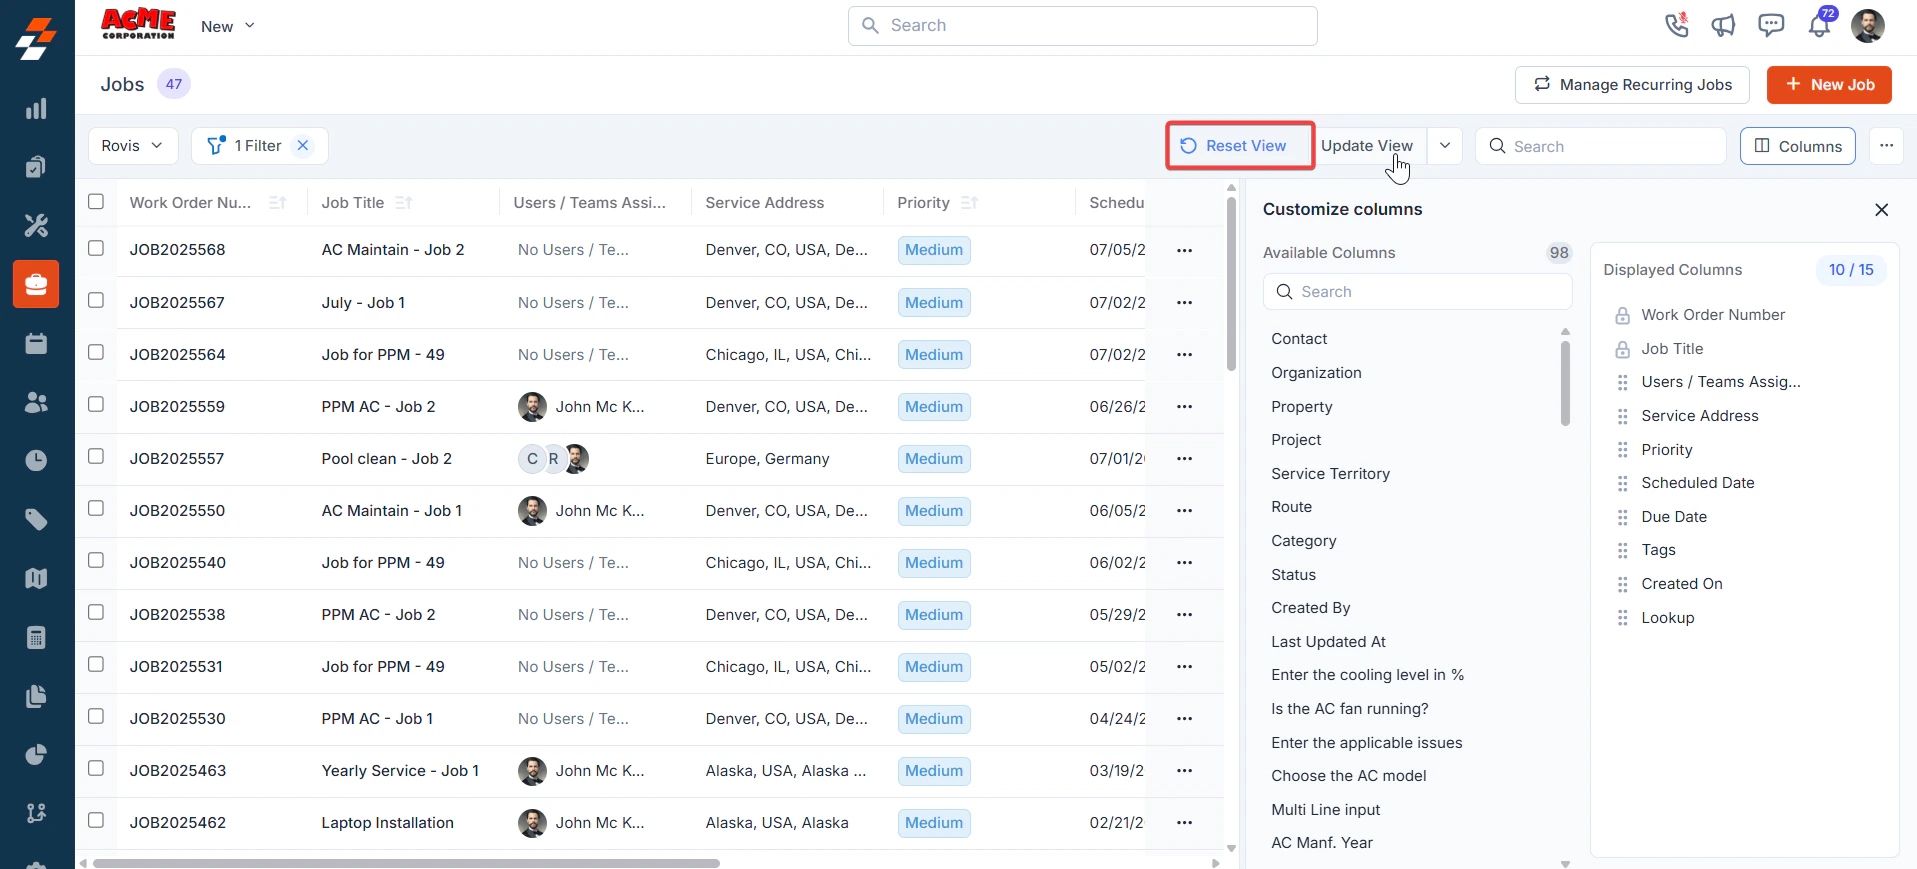Click the New Job button
Screen dimensions: 1917x869
(1829, 85)
